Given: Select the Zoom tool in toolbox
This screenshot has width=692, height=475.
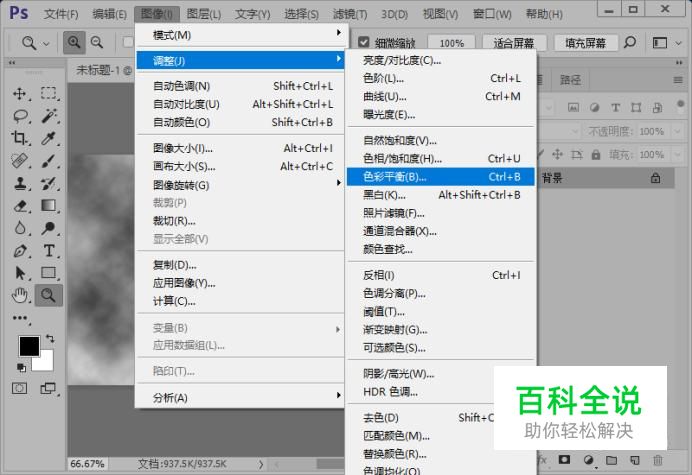Looking at the screenshot, I should click(49, 295).
